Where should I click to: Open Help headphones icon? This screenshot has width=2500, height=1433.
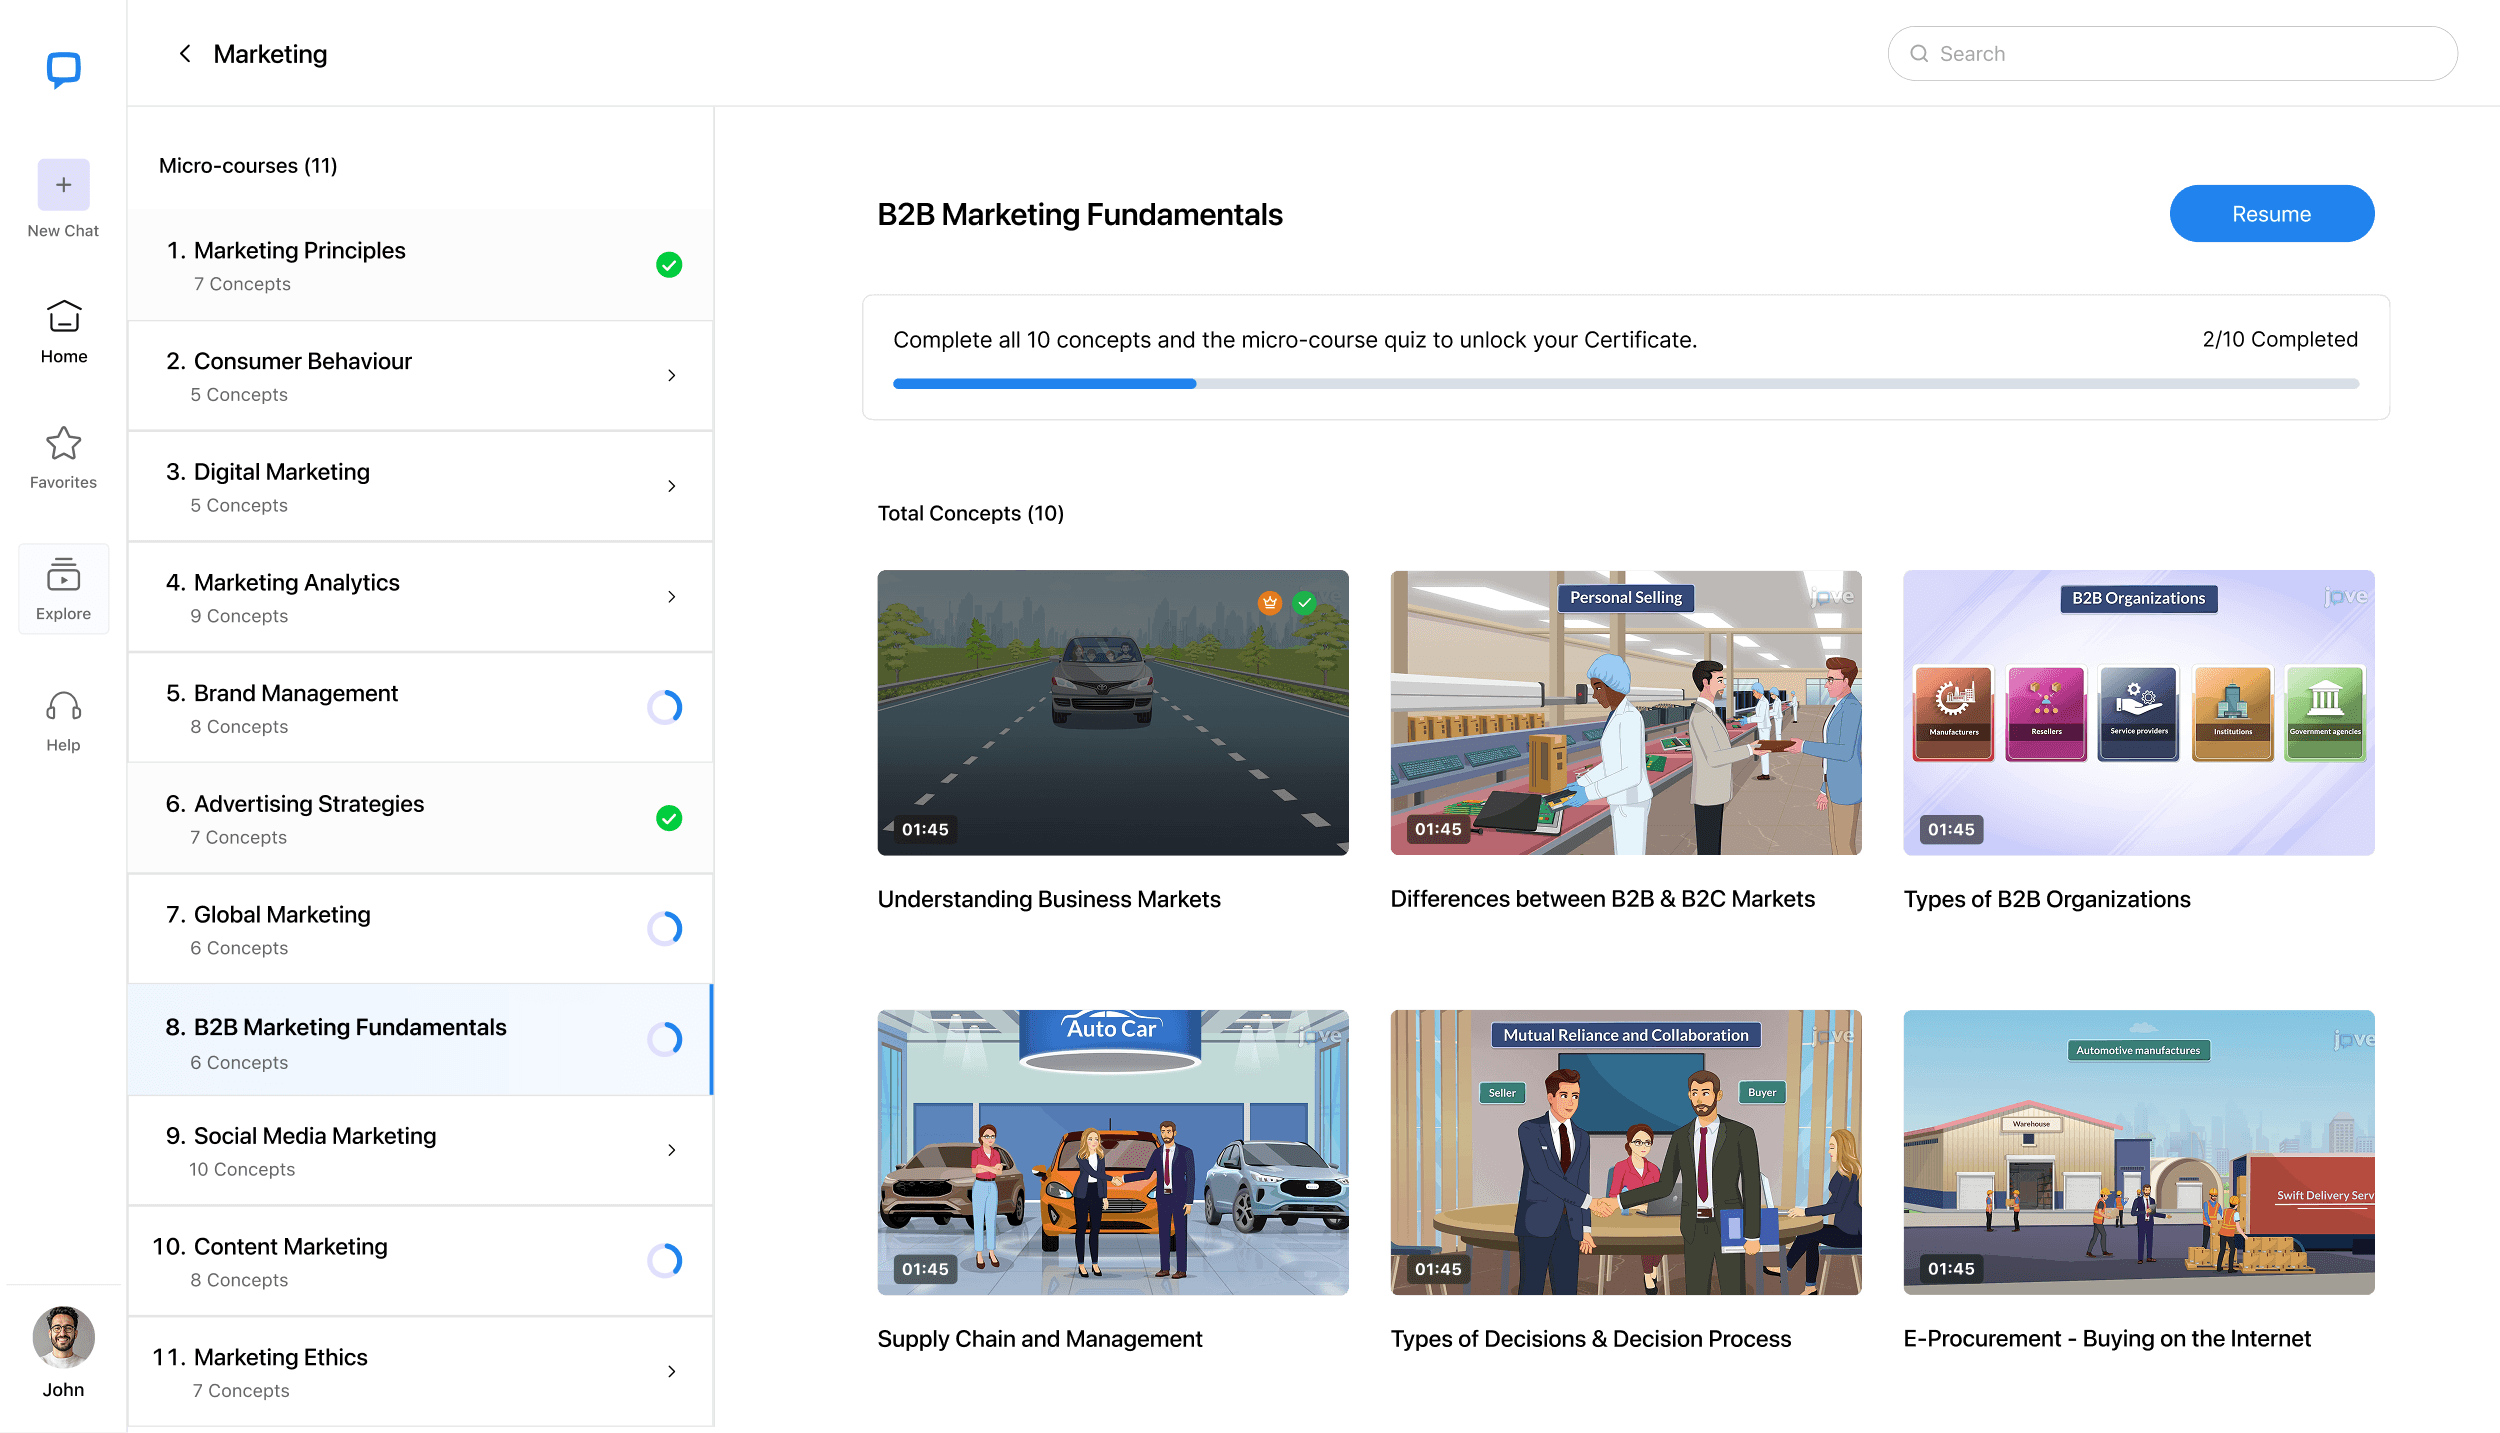tap(63, 708)
